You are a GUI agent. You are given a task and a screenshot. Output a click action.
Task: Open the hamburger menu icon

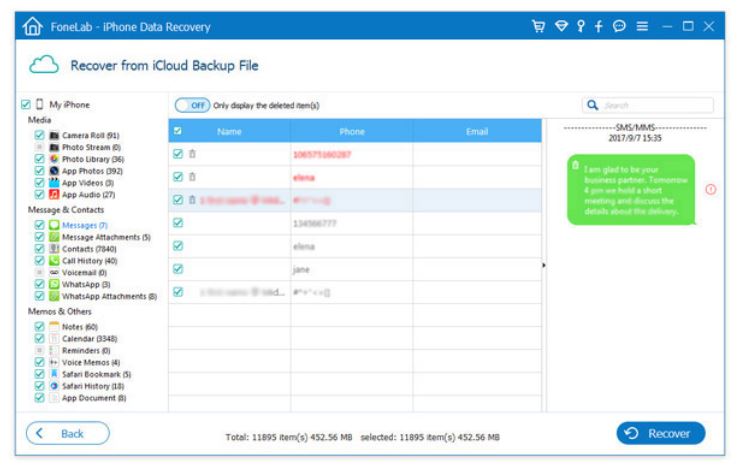point(642,26)
